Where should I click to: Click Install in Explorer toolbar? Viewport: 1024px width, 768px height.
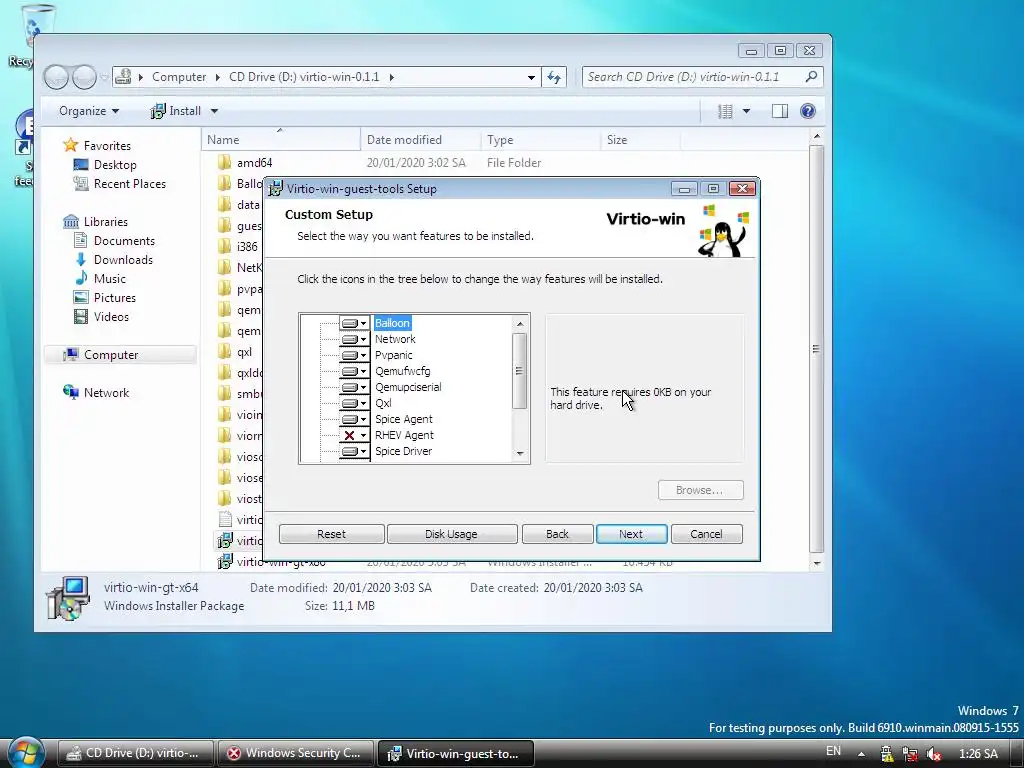pyautogui.click(x=176, y=111)
